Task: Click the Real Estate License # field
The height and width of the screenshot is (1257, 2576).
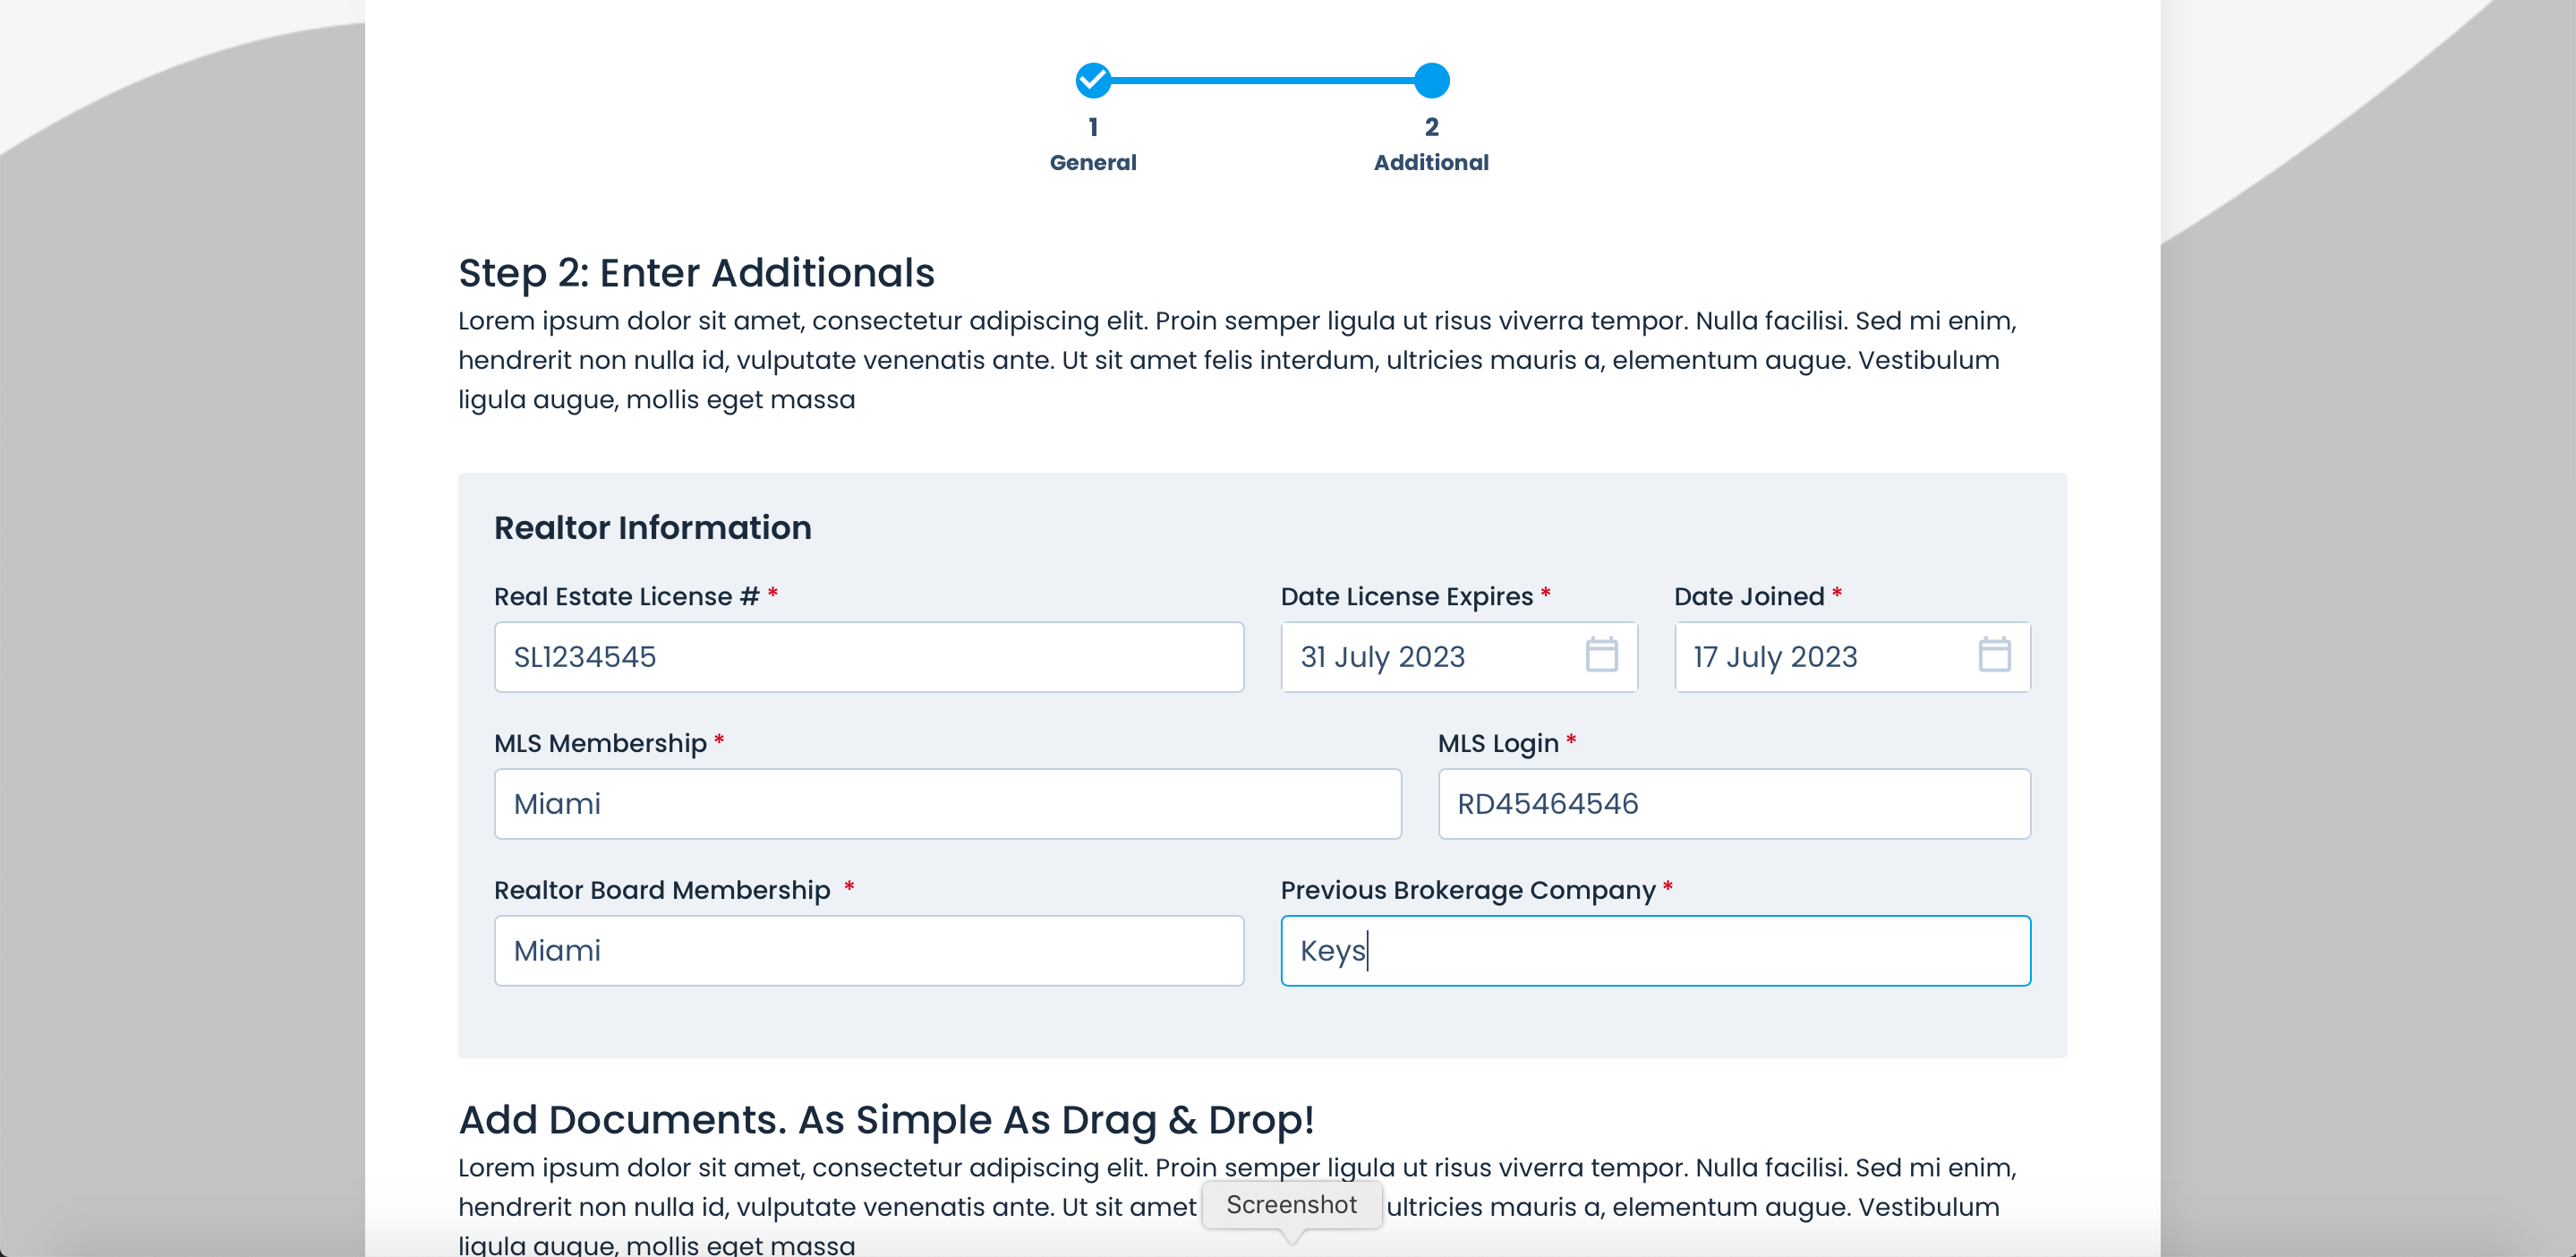Action: [869, 657]
